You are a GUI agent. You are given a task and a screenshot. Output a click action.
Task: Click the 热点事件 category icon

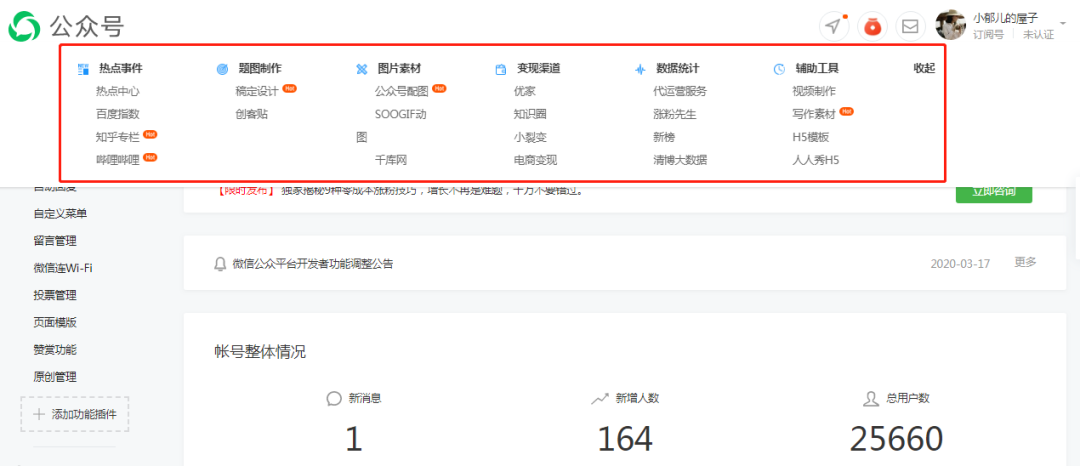(84, 69)
